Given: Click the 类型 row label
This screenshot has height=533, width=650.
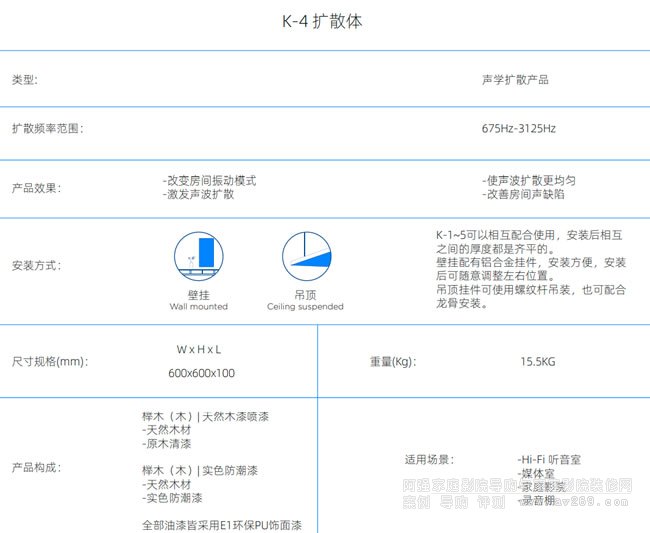Looking at the screenshot, I should point(25,79).
